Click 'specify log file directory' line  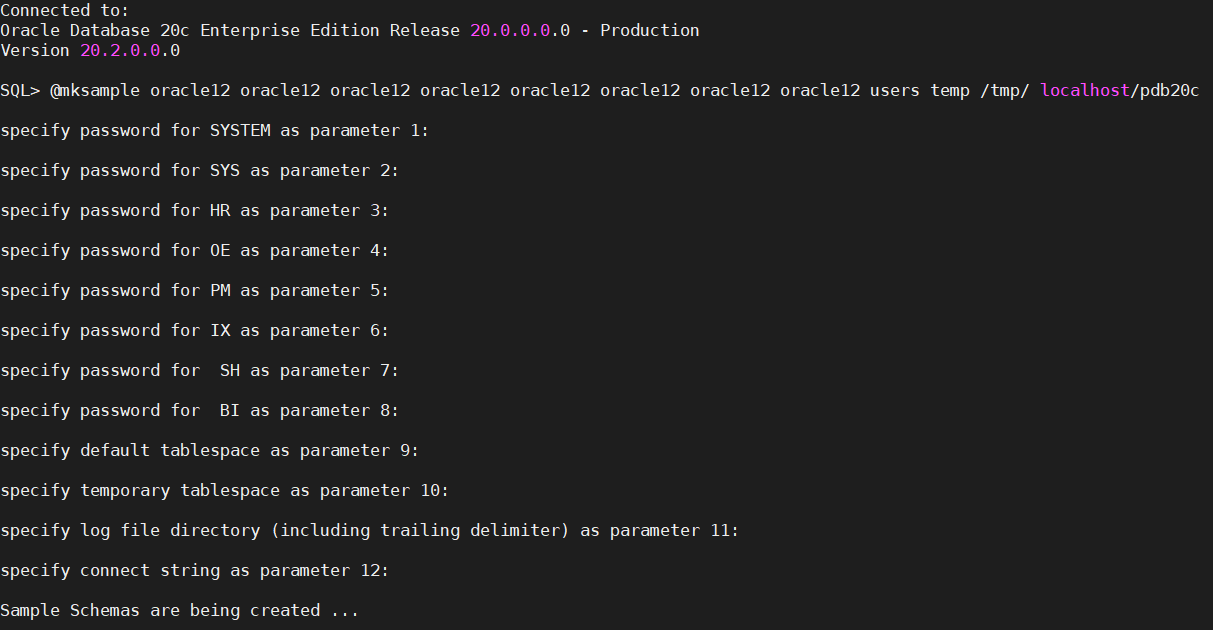(370, 531)
